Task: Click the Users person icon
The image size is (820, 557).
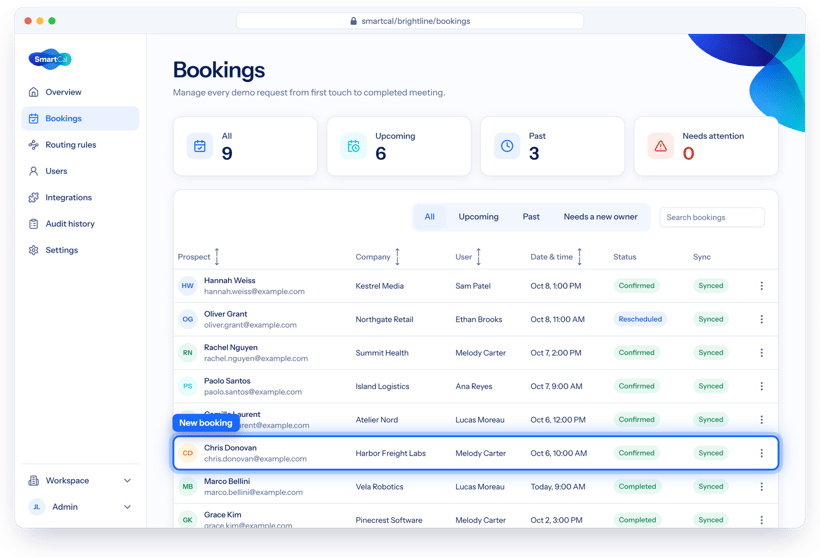Action: click(33, 171)
